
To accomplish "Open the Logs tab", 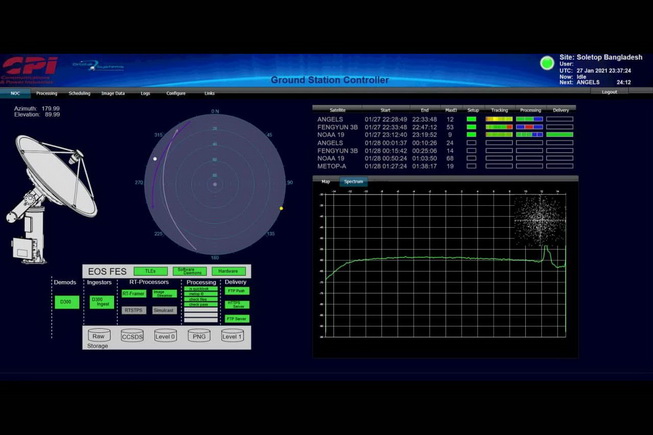I will point(145,93).
